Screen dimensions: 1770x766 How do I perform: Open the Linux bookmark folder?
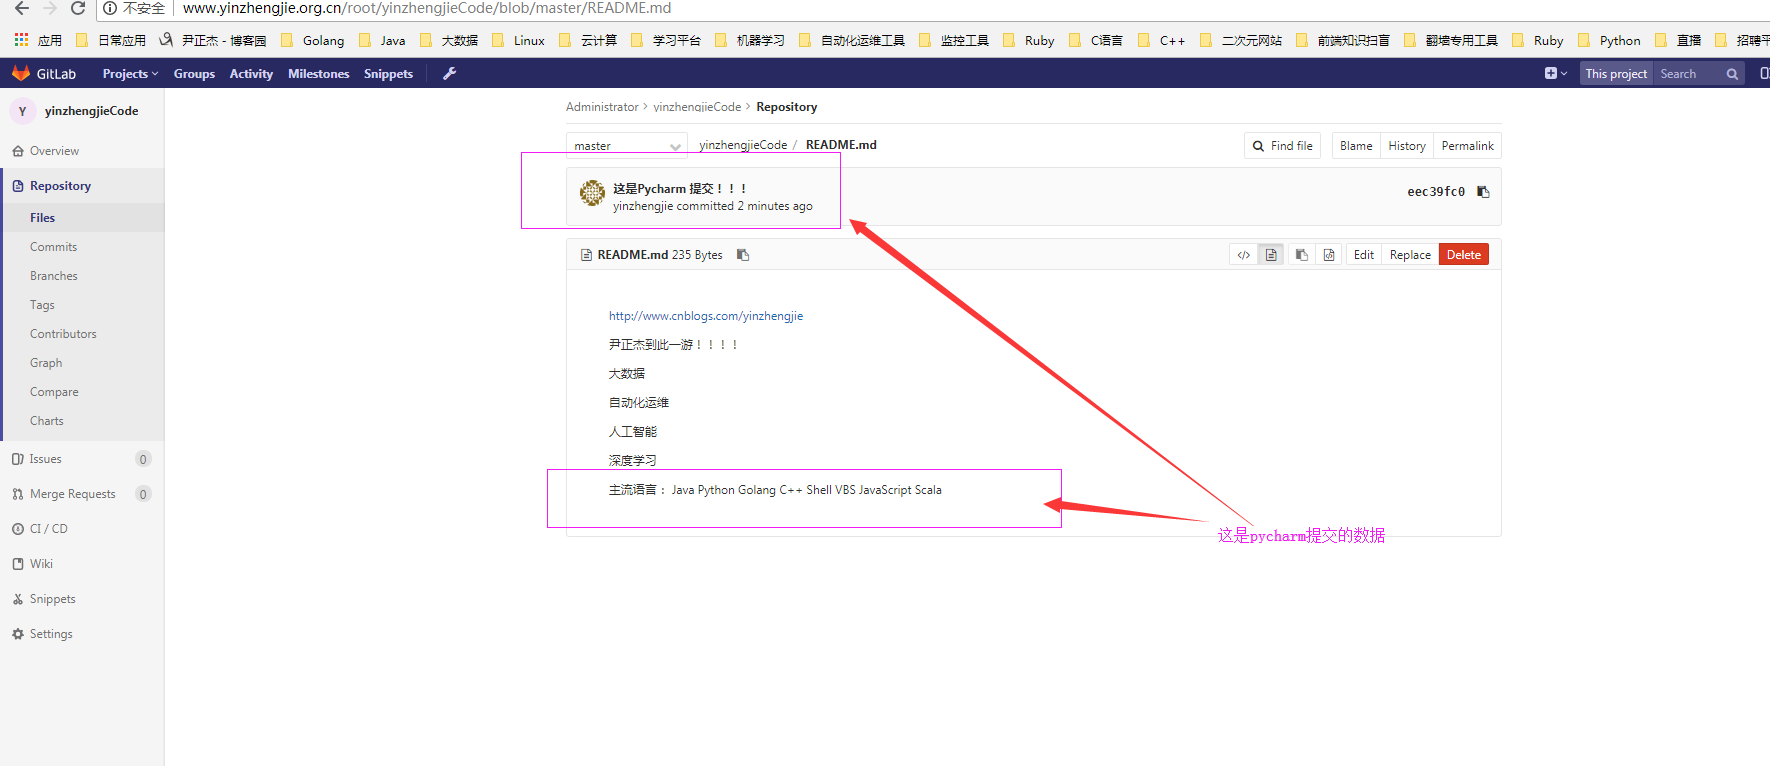[518, 40]
